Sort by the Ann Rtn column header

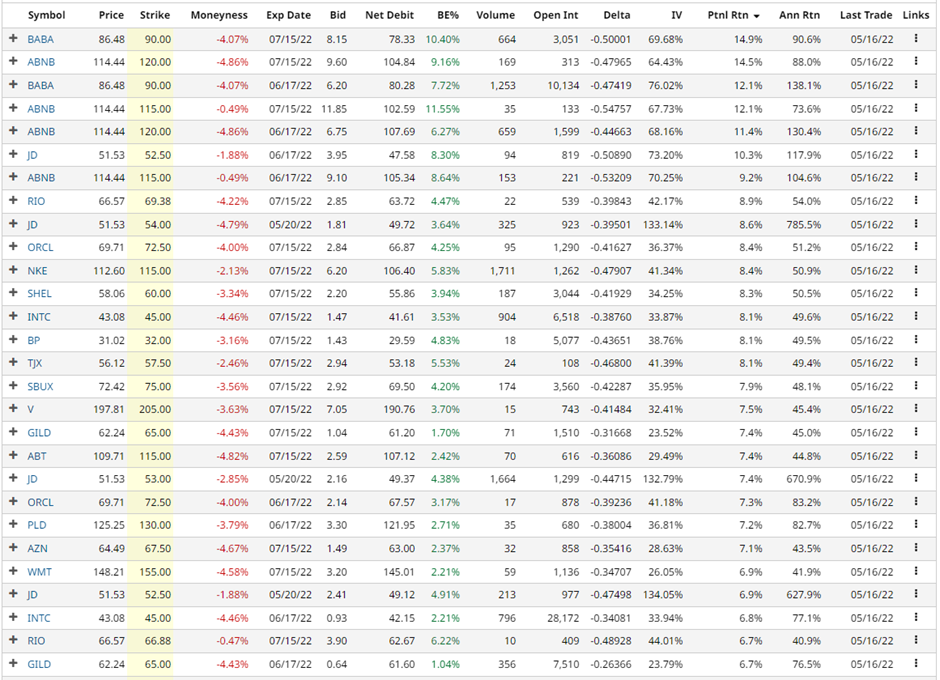799,15
